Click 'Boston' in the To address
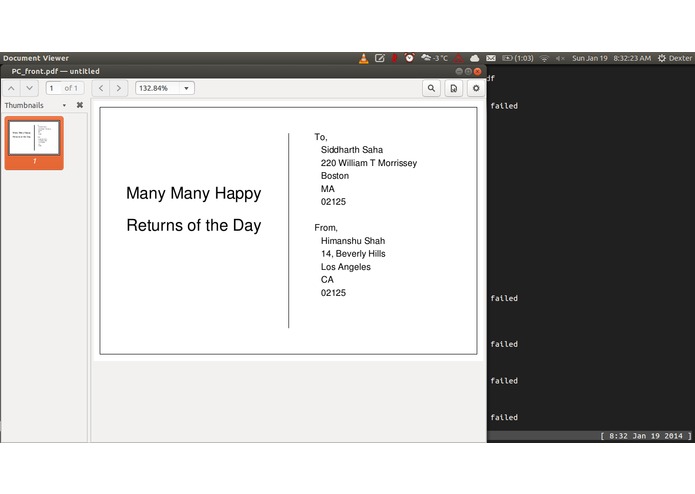The image size is (695, 494). (x=335, y=176)
